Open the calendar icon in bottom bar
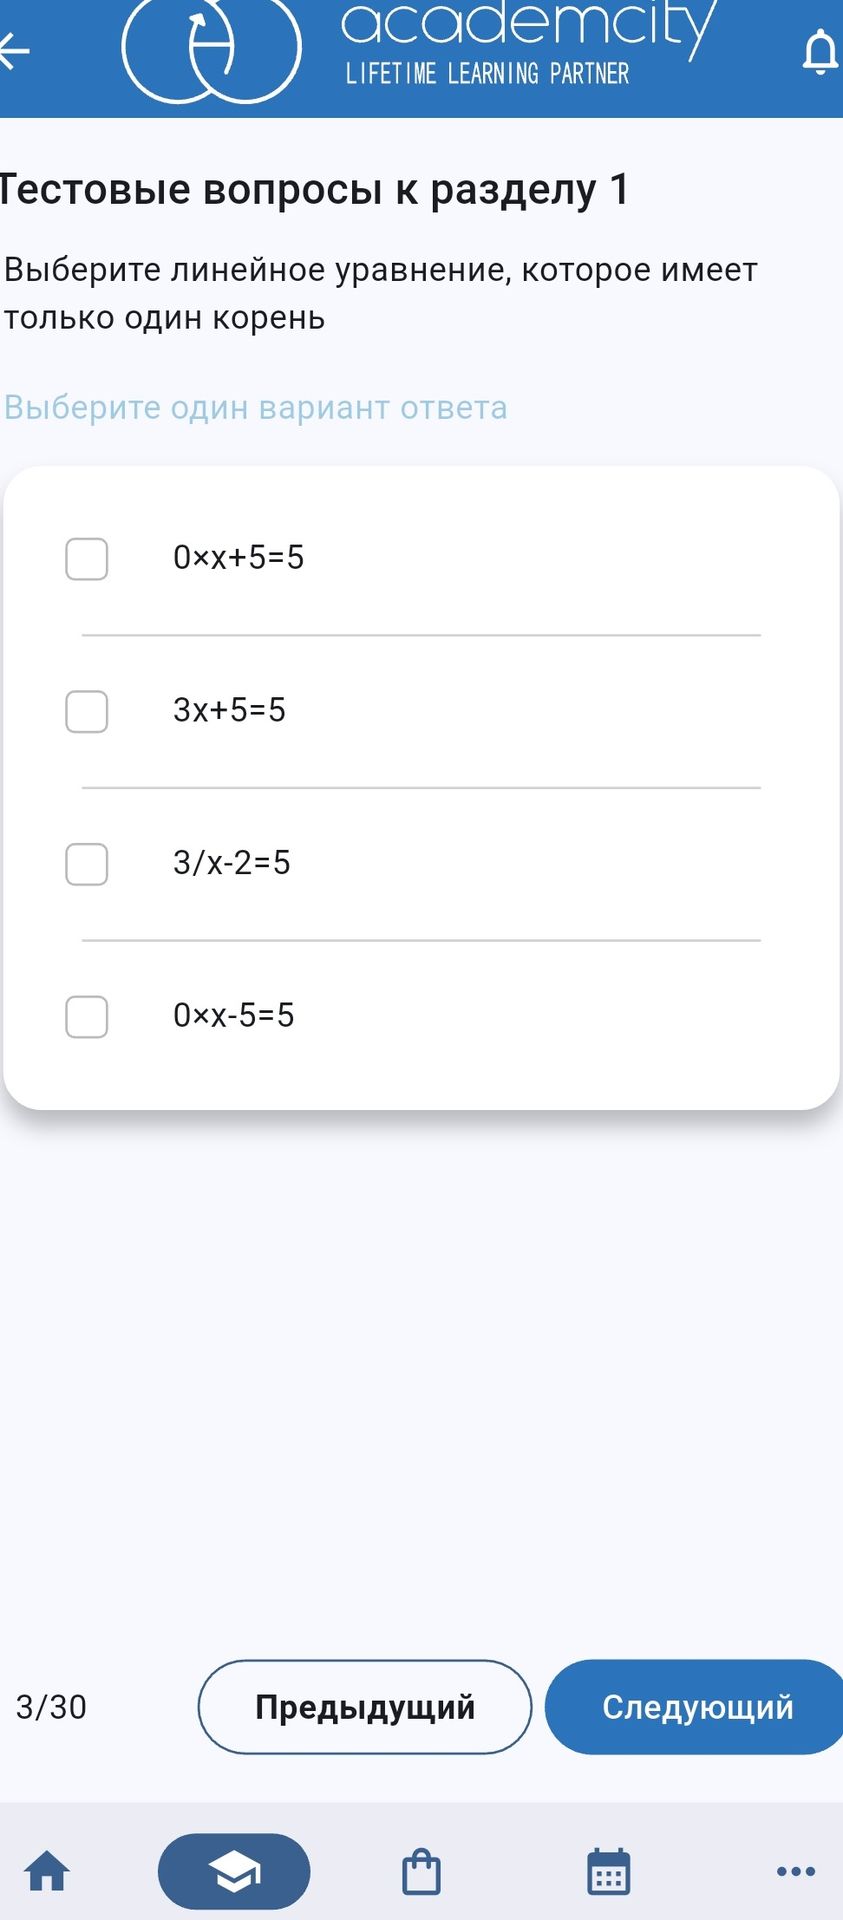Screen dimensions: 843x1920 point(608,1871)
